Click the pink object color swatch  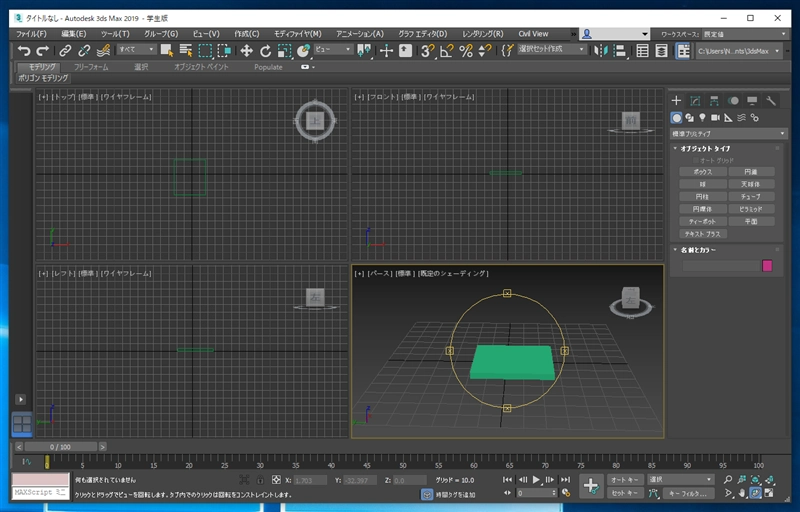(767, 265)
